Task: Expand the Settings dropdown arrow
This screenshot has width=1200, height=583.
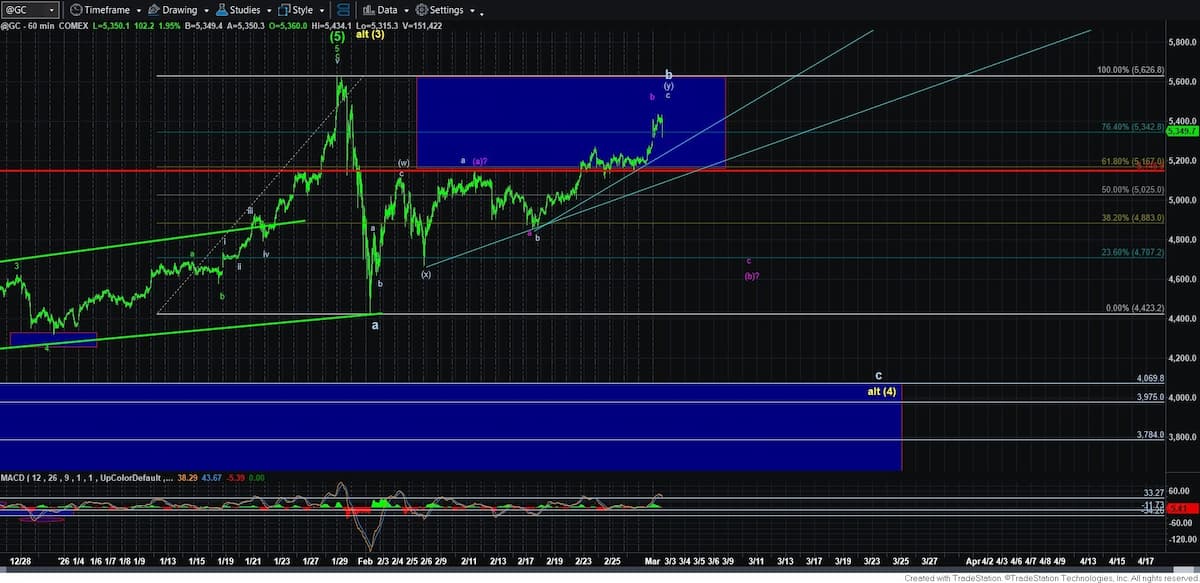Action: (471, 11)
